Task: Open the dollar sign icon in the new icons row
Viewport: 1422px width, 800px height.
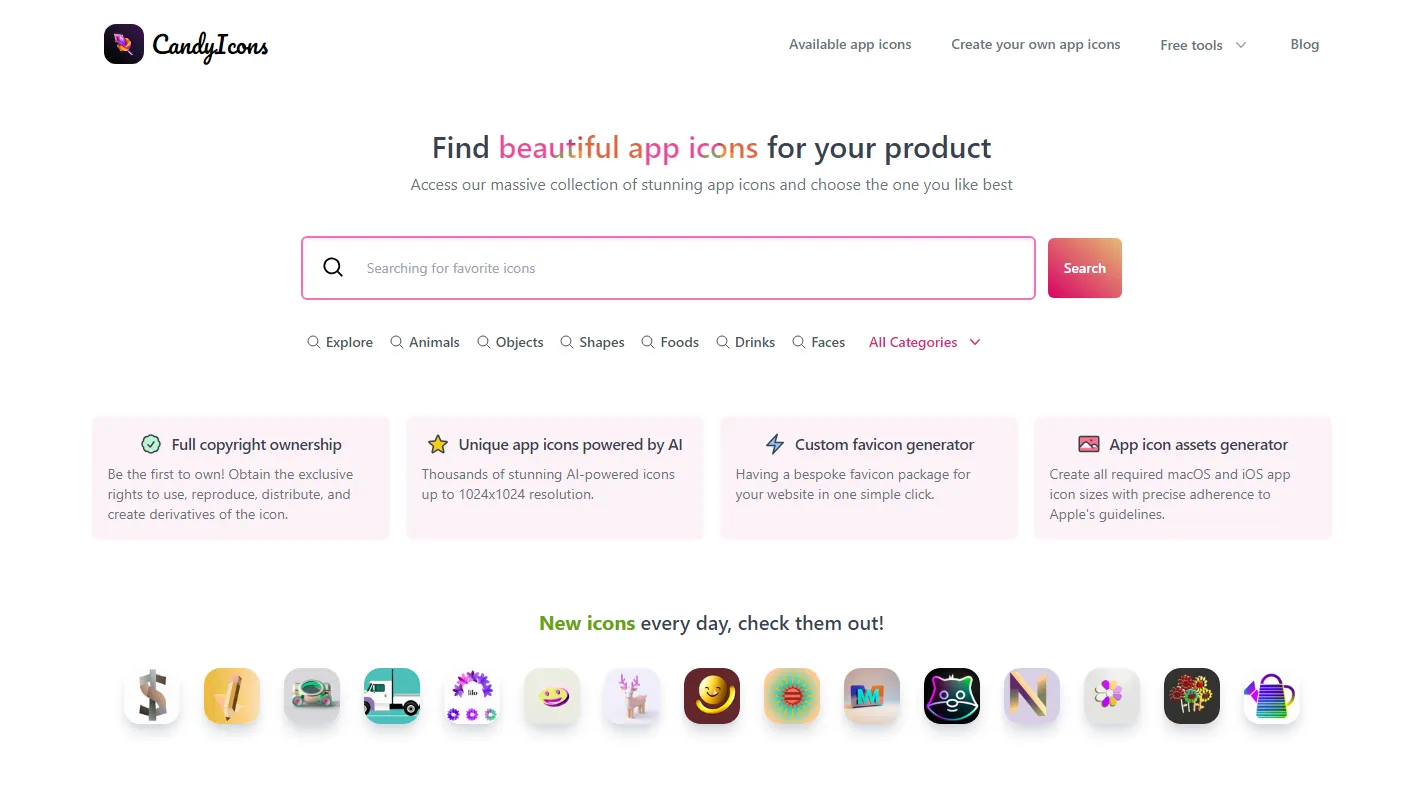Action: 152,696
